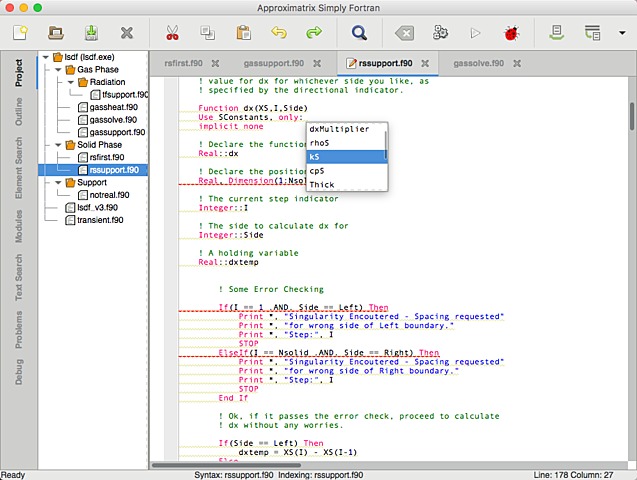Copy selection with the copy icon
Image resolution: width=637 pixels, height=480 pixels.
(x=208, y=32)
